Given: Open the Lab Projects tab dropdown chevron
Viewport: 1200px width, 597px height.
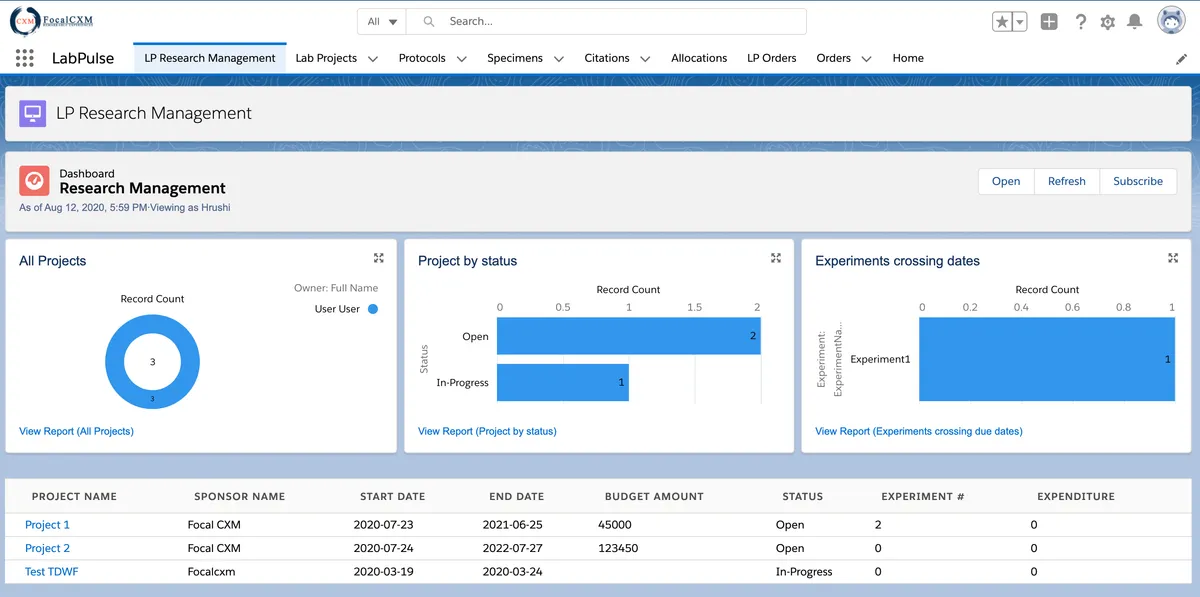Looking at the screenshot, I should point(373,59).
